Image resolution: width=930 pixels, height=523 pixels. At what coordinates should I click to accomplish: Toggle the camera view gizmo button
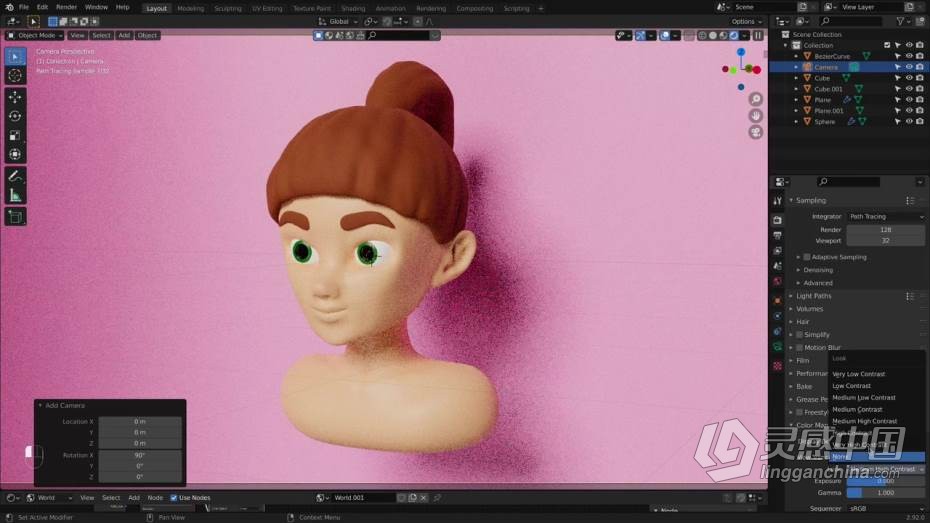[x=756, y=132]
